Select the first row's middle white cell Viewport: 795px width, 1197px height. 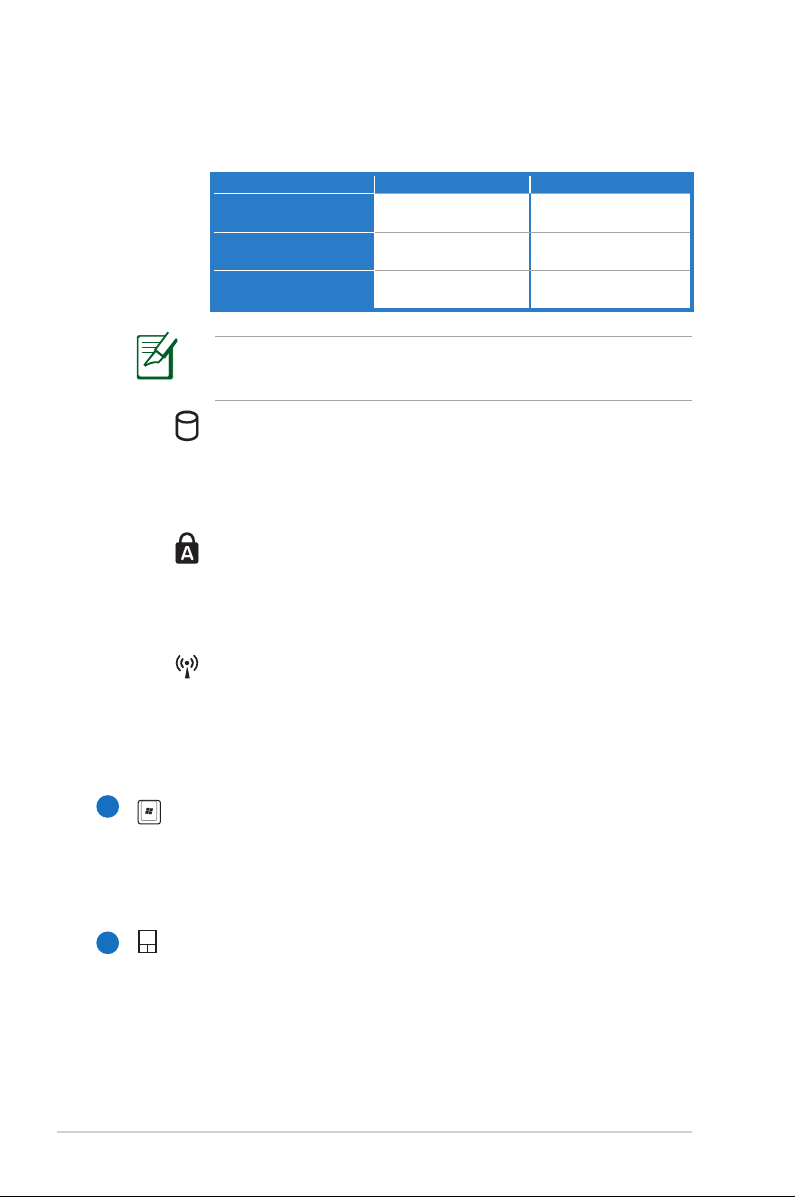[x=451, y=213]
